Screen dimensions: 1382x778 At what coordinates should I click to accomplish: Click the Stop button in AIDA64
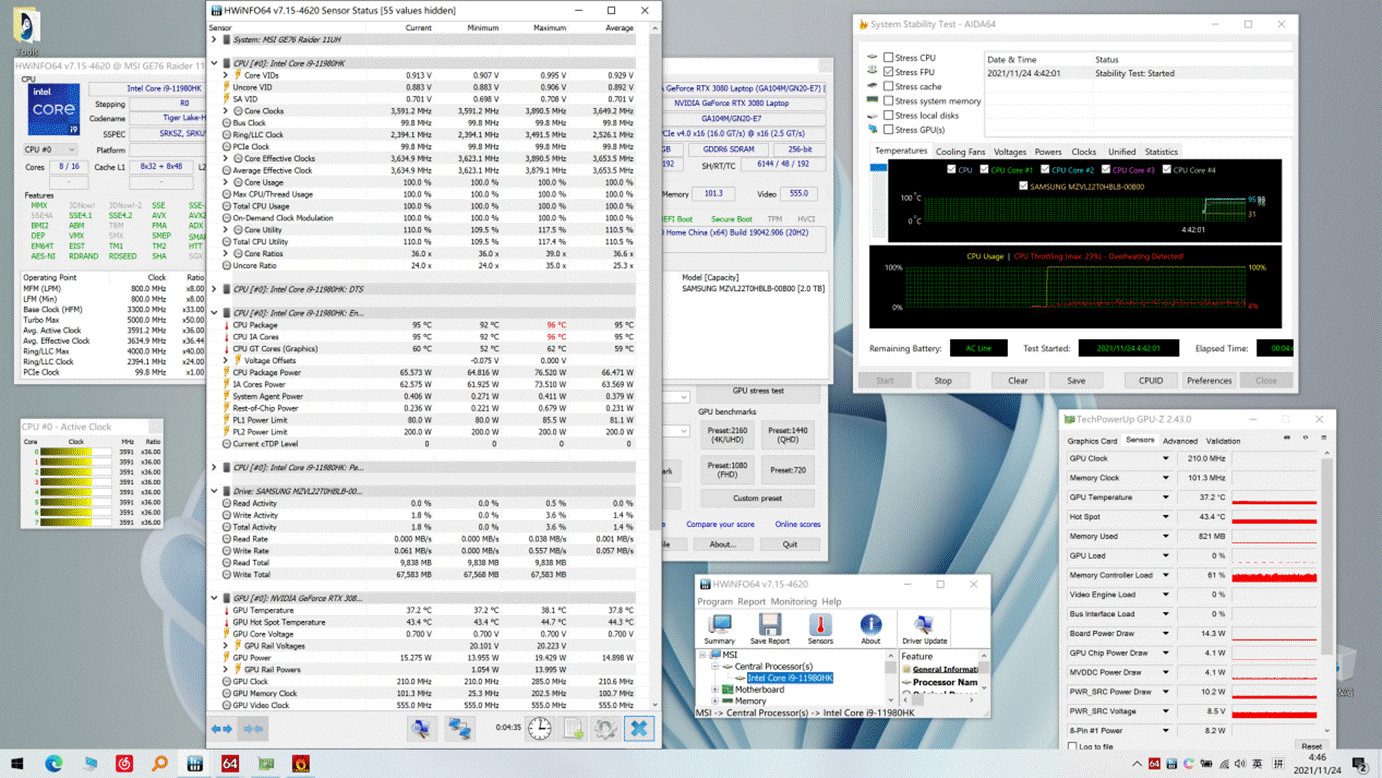click(943, 381)
